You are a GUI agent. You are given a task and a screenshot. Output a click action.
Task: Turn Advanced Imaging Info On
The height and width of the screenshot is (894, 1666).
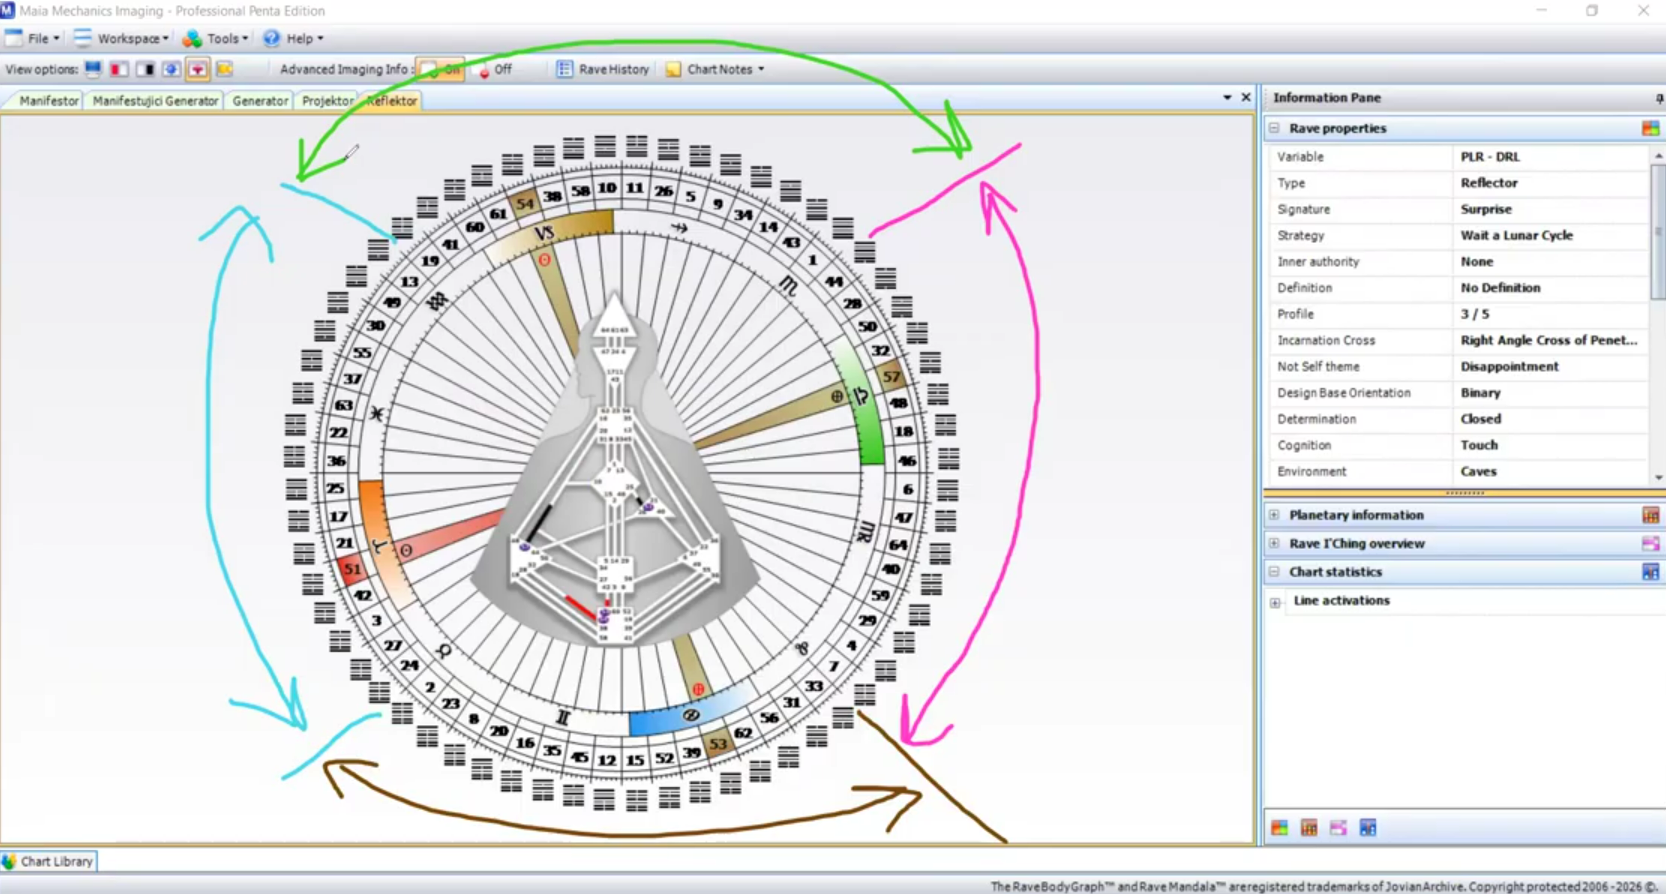point(440,69)
